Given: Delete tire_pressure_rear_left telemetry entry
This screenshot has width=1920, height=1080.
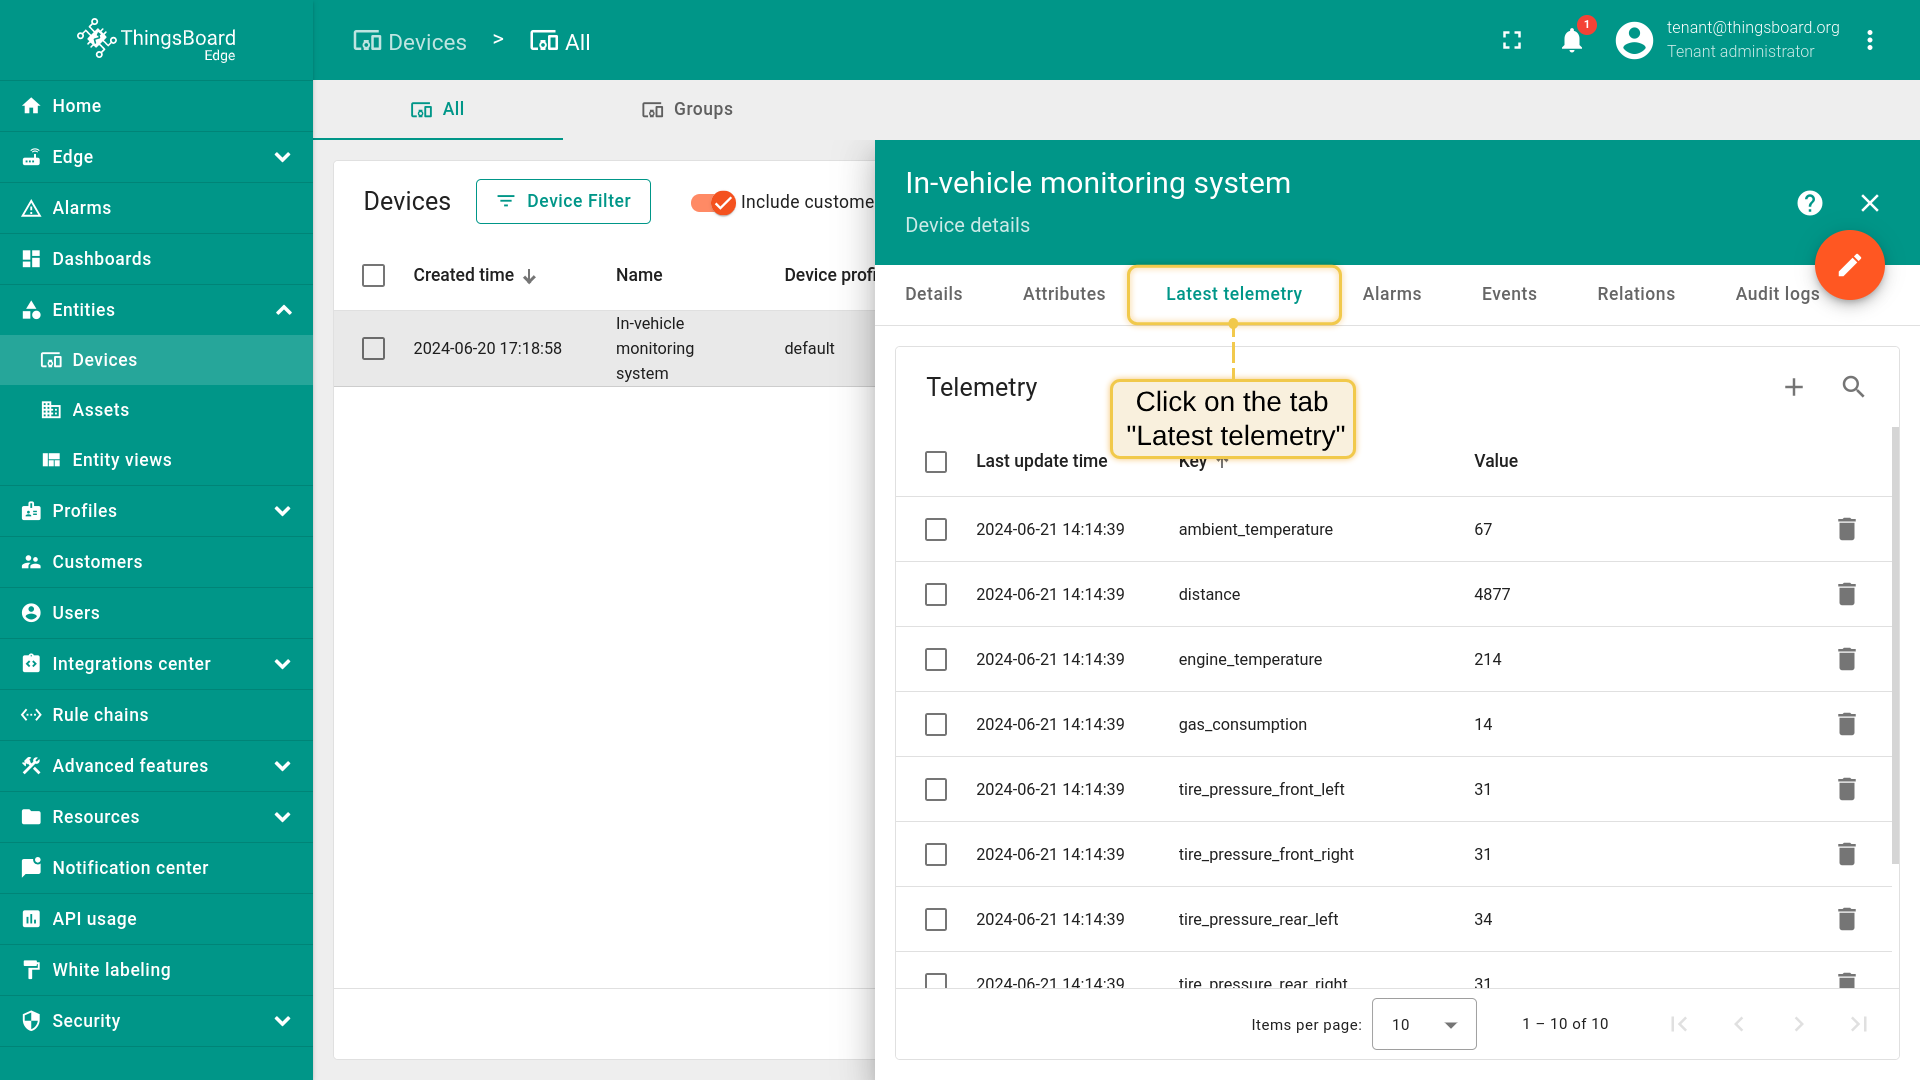Looking at the screenshot, I should (x=1847, y=919).
